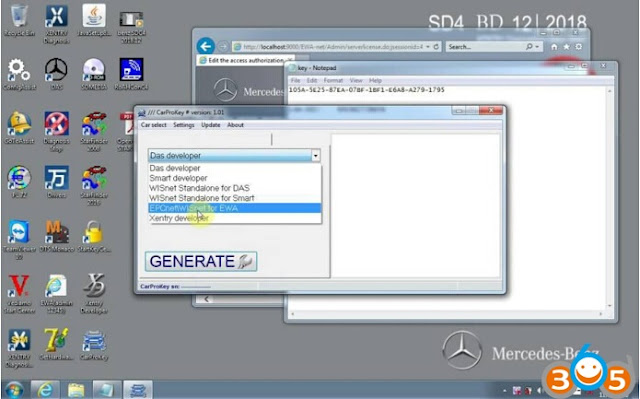The height and width of the screenshot is (399, 640).
Task: Select Xentry developer from the list
Action: (235, 218)
